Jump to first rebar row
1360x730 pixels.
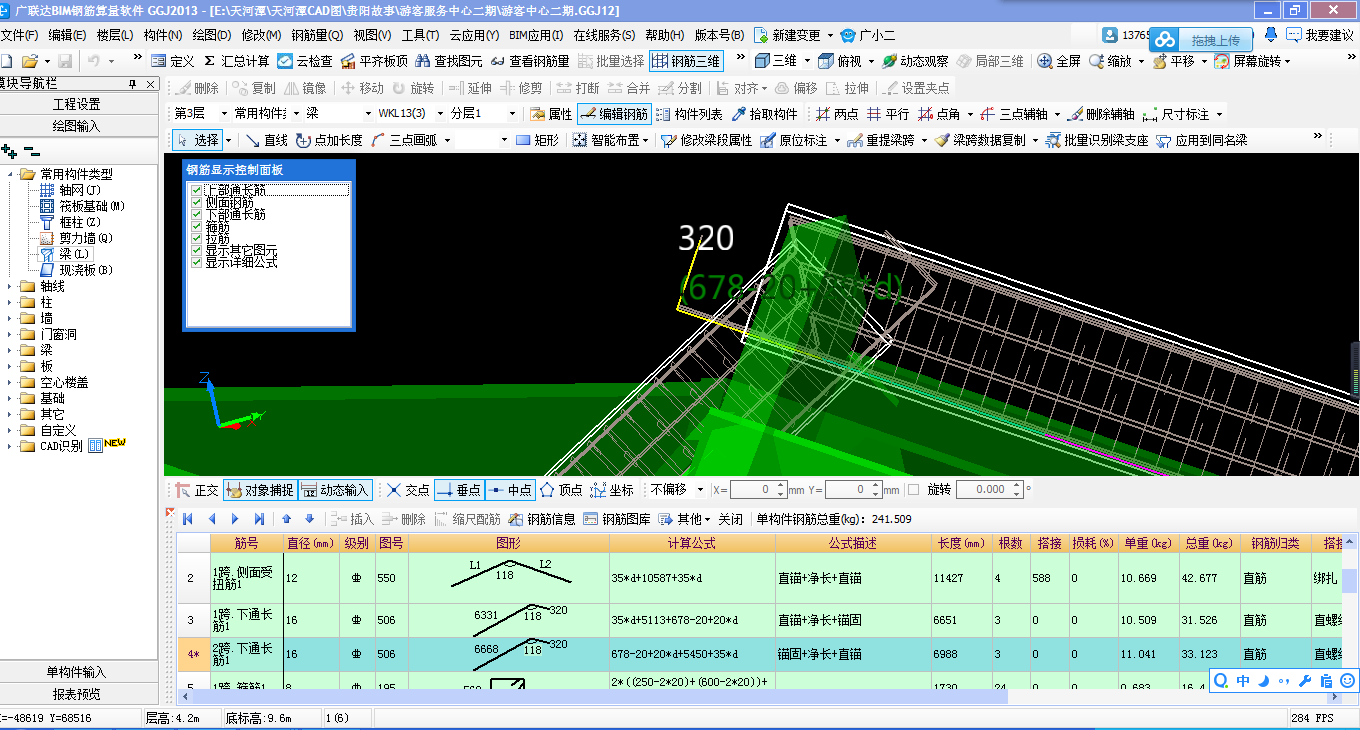tap(187, 519)
